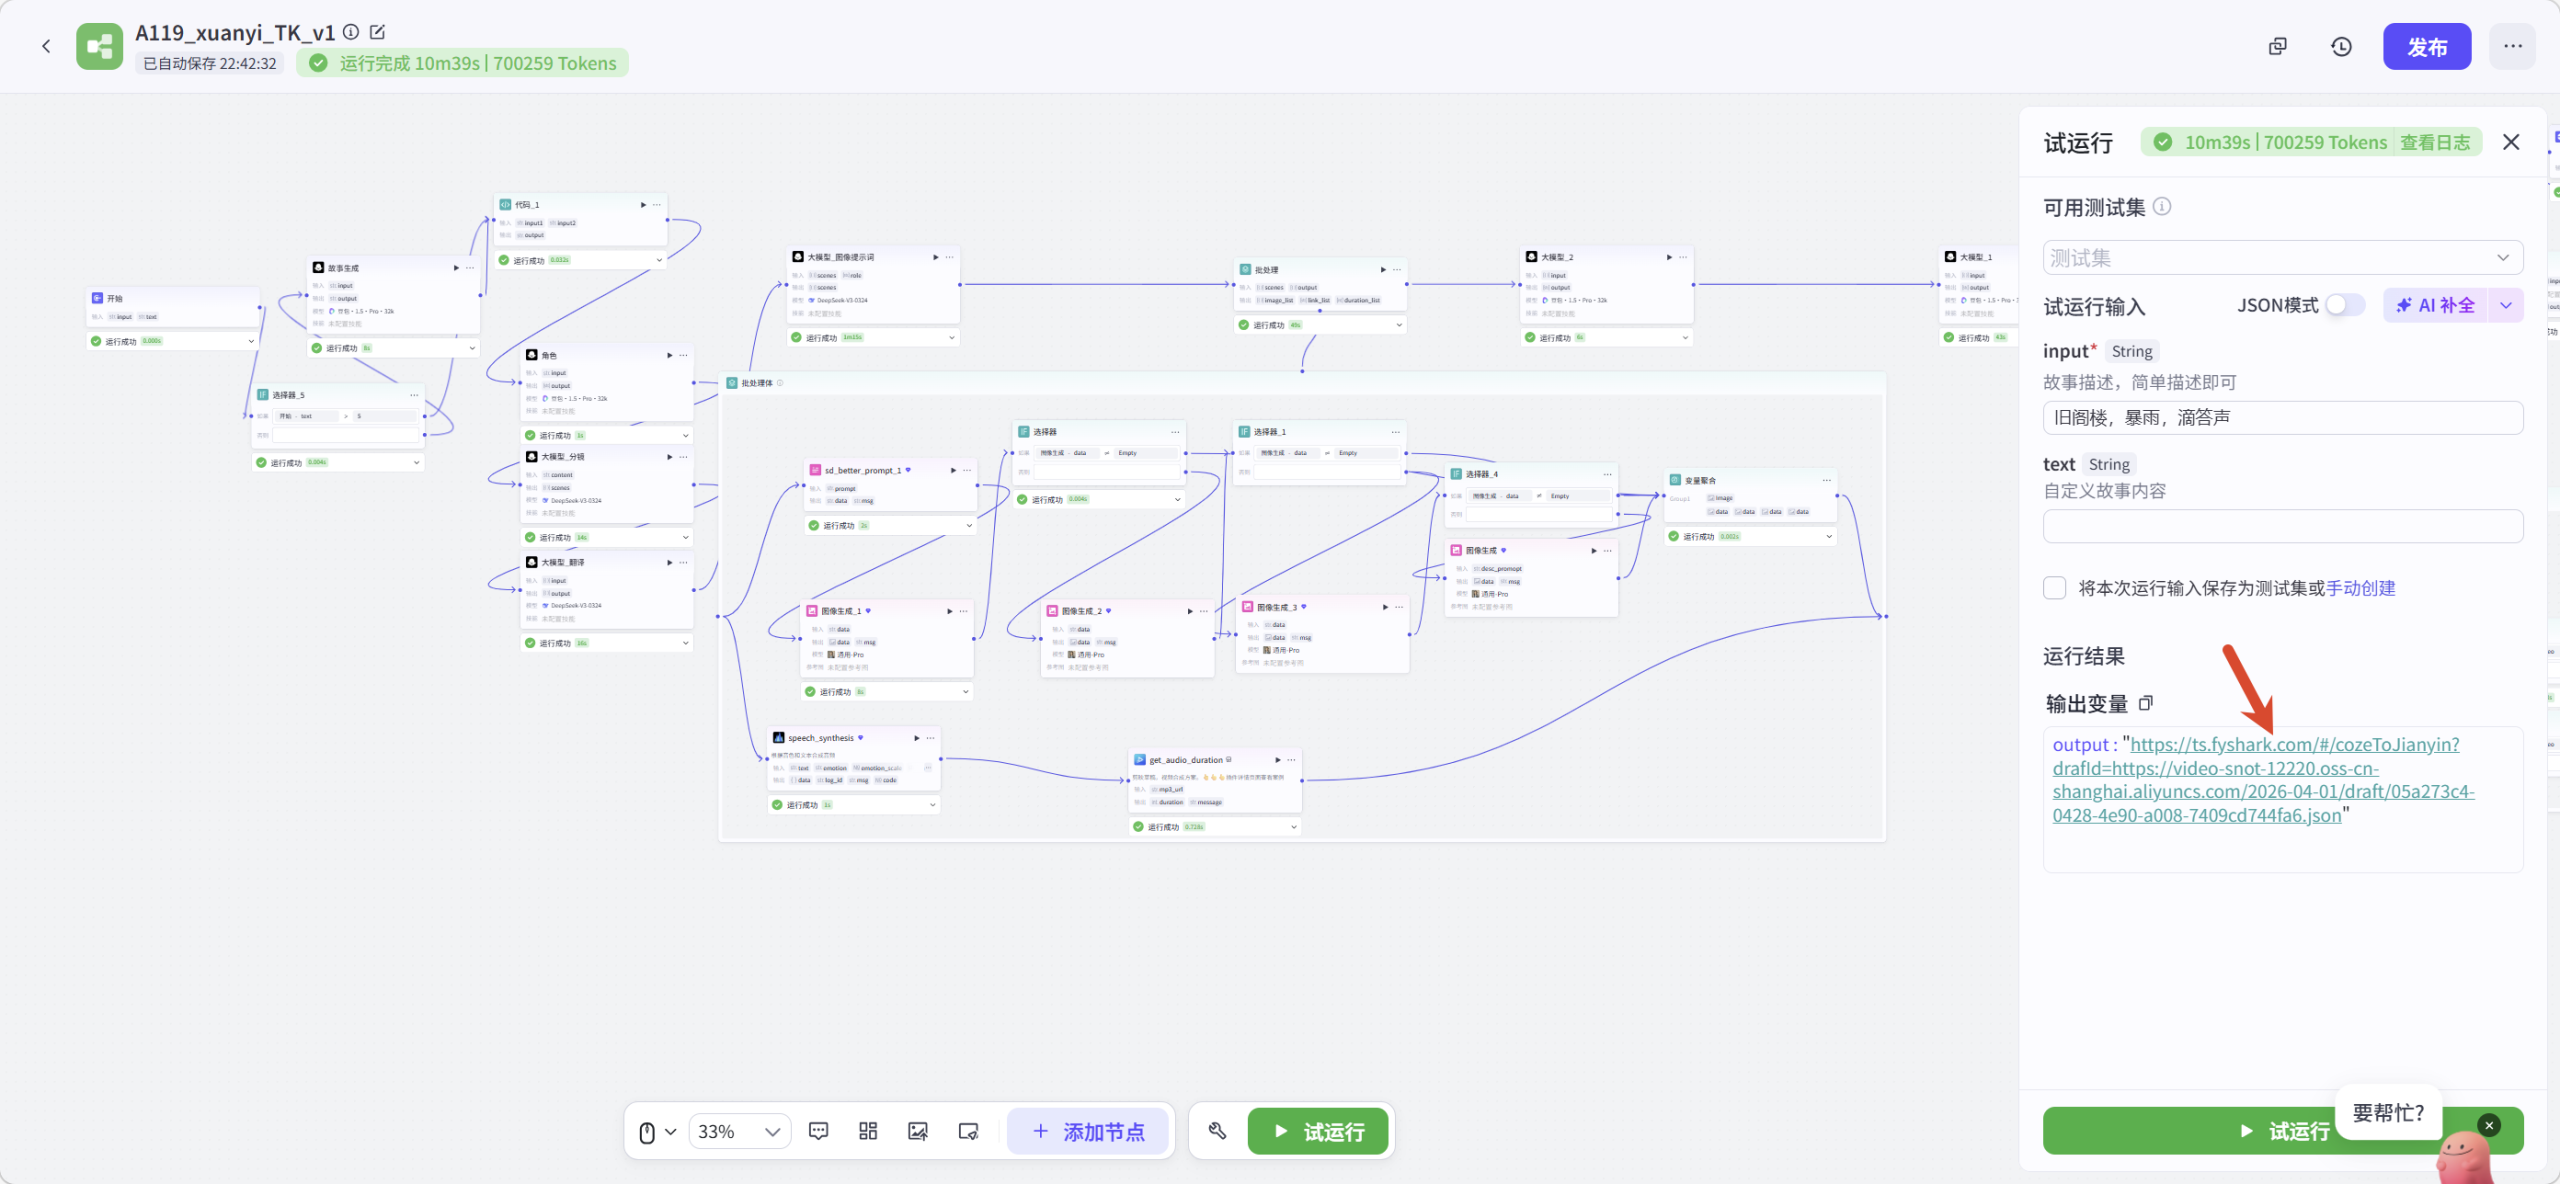Click edit pencil next to workflow name
The height and width of the screenshot is (1184, 2560).
point(378,32)
